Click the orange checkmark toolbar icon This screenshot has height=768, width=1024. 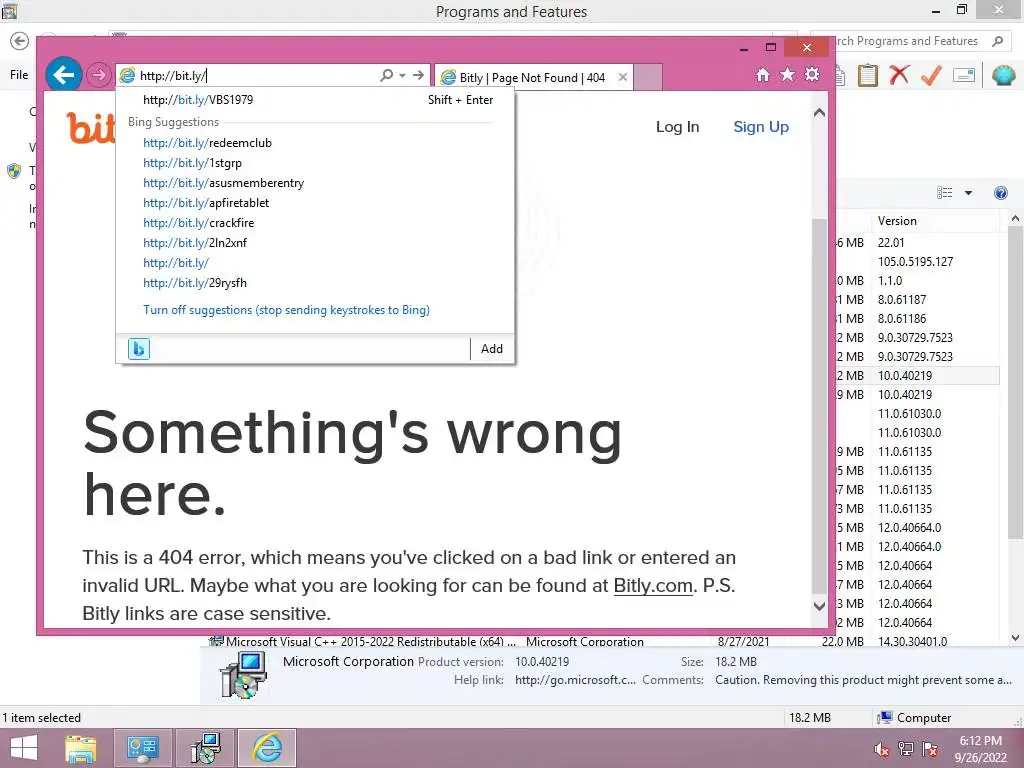click(x=931, y=76)
